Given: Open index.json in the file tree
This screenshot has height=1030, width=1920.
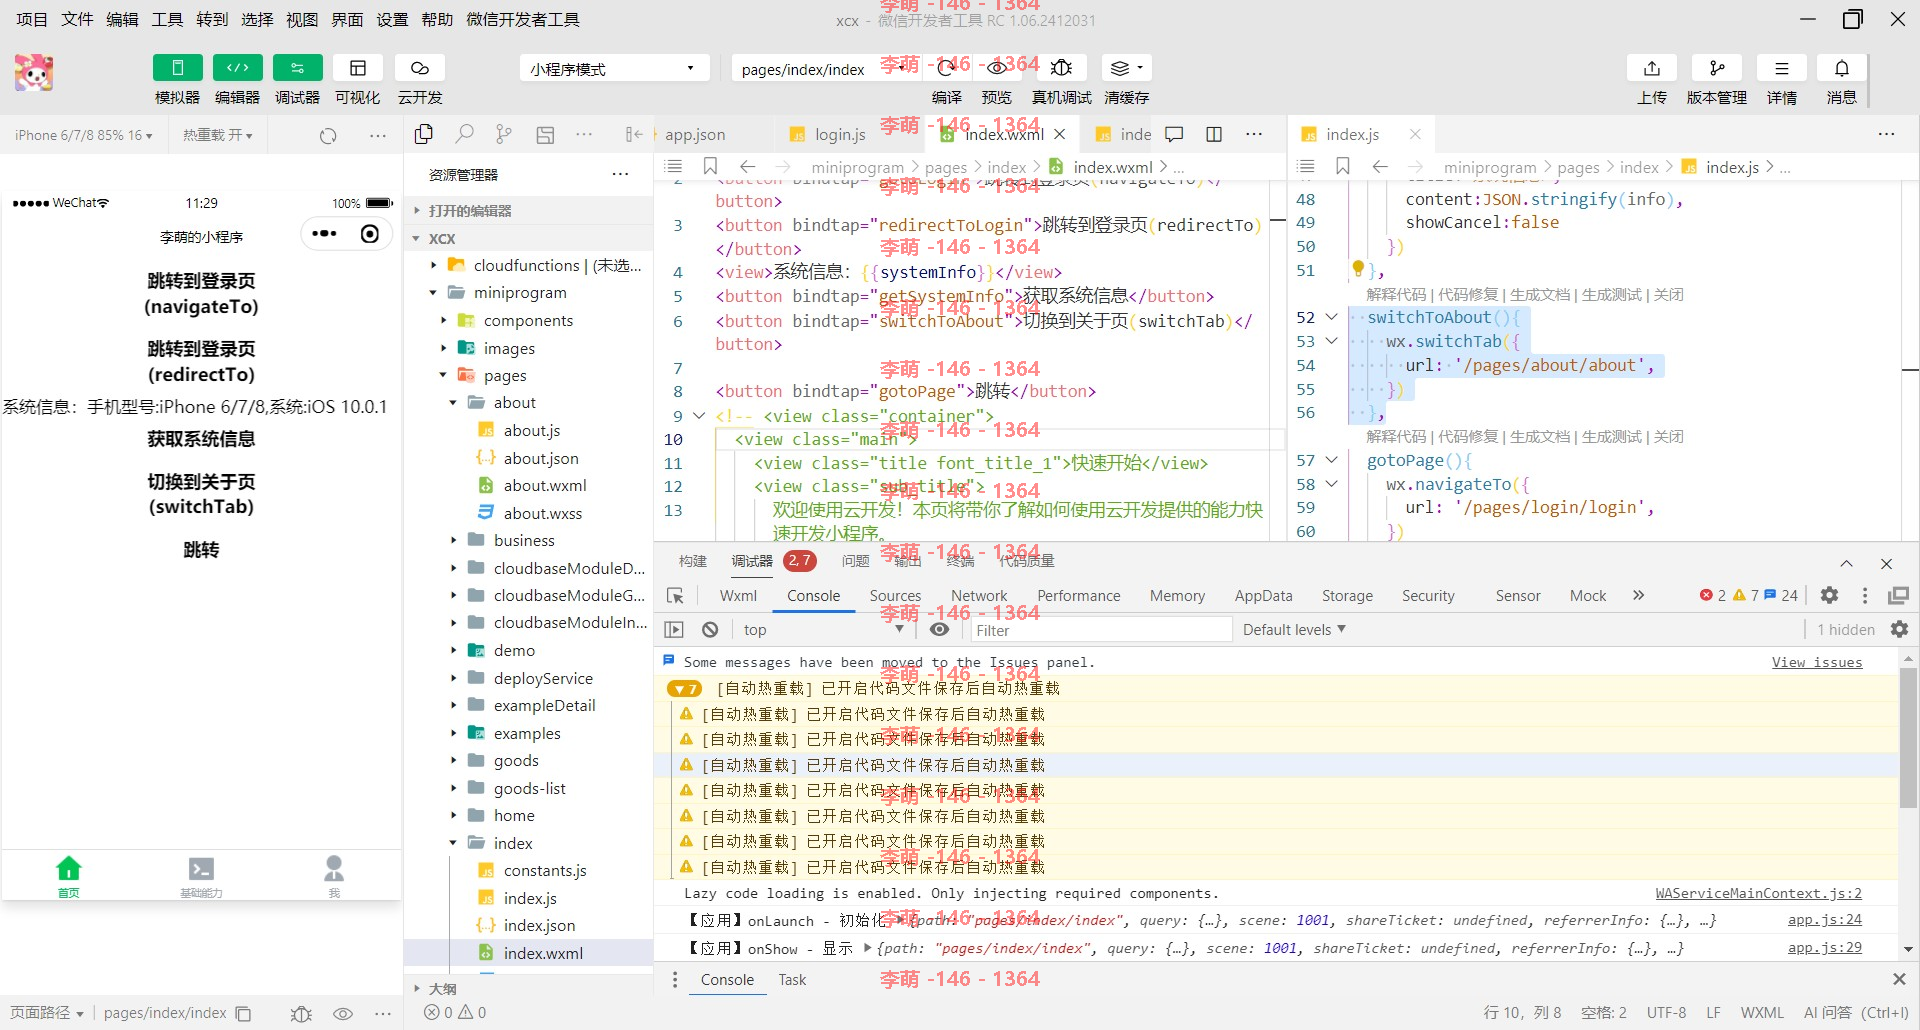Looking at the screenshot, I should (x=539, y=926).
